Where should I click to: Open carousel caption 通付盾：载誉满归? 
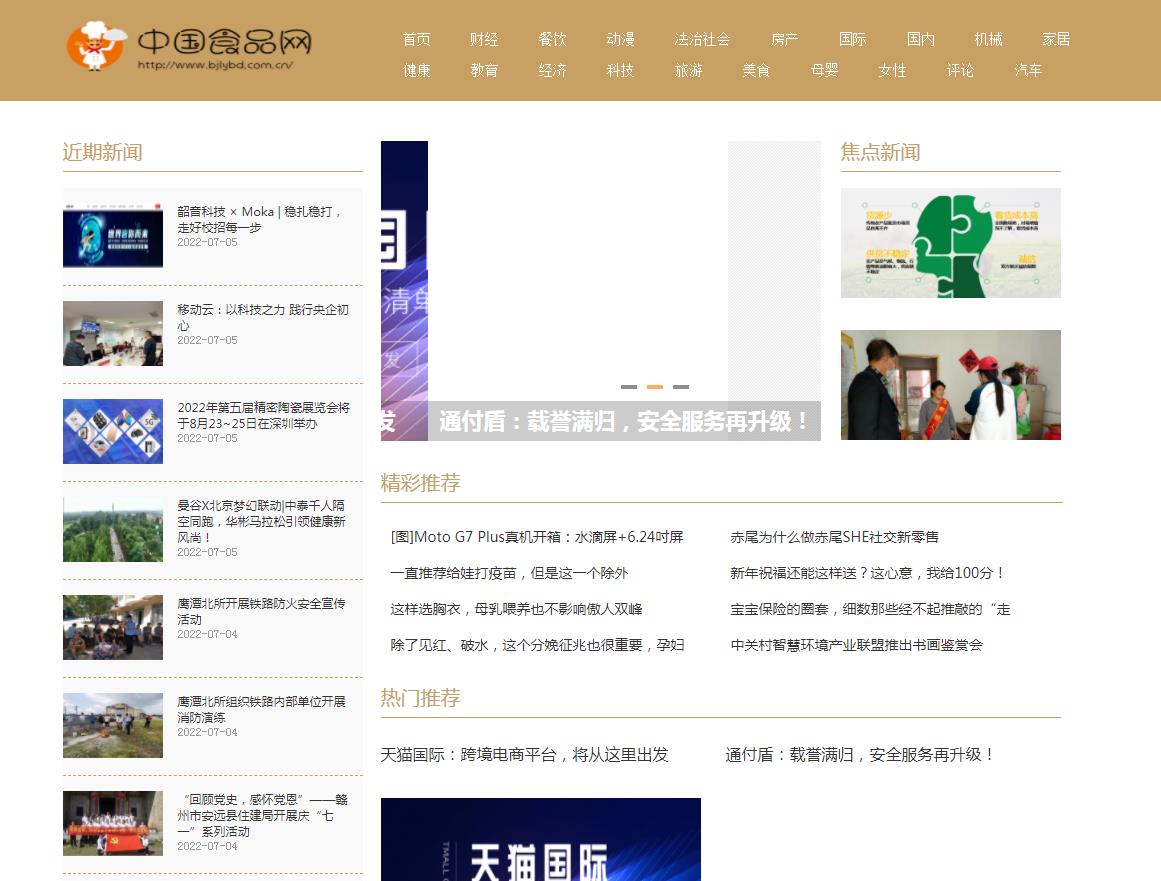pos(623,421)
